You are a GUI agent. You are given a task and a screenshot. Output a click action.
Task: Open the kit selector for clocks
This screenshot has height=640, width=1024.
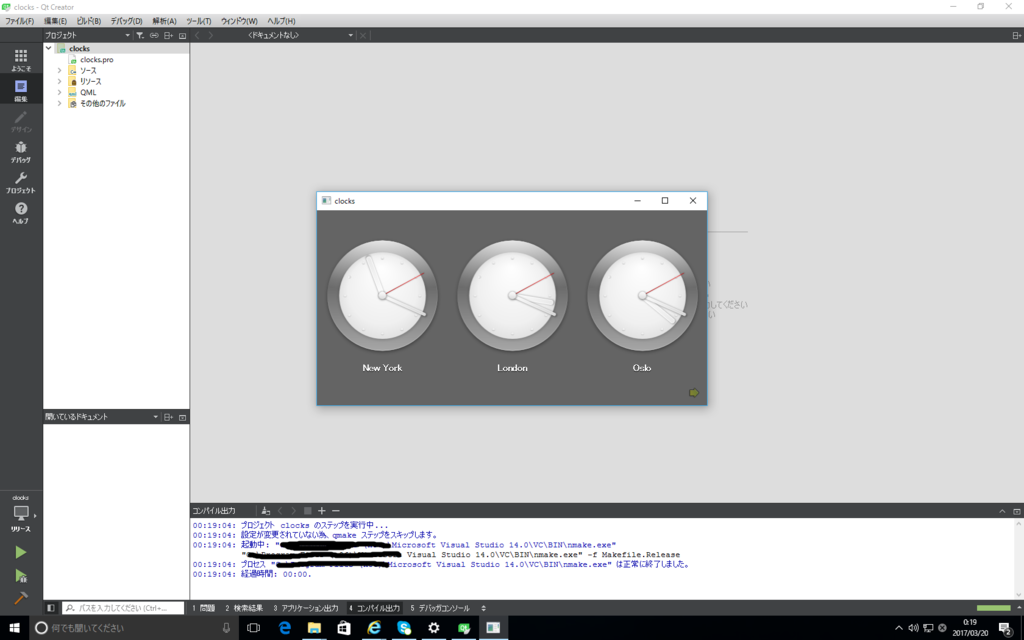(21, 513)
